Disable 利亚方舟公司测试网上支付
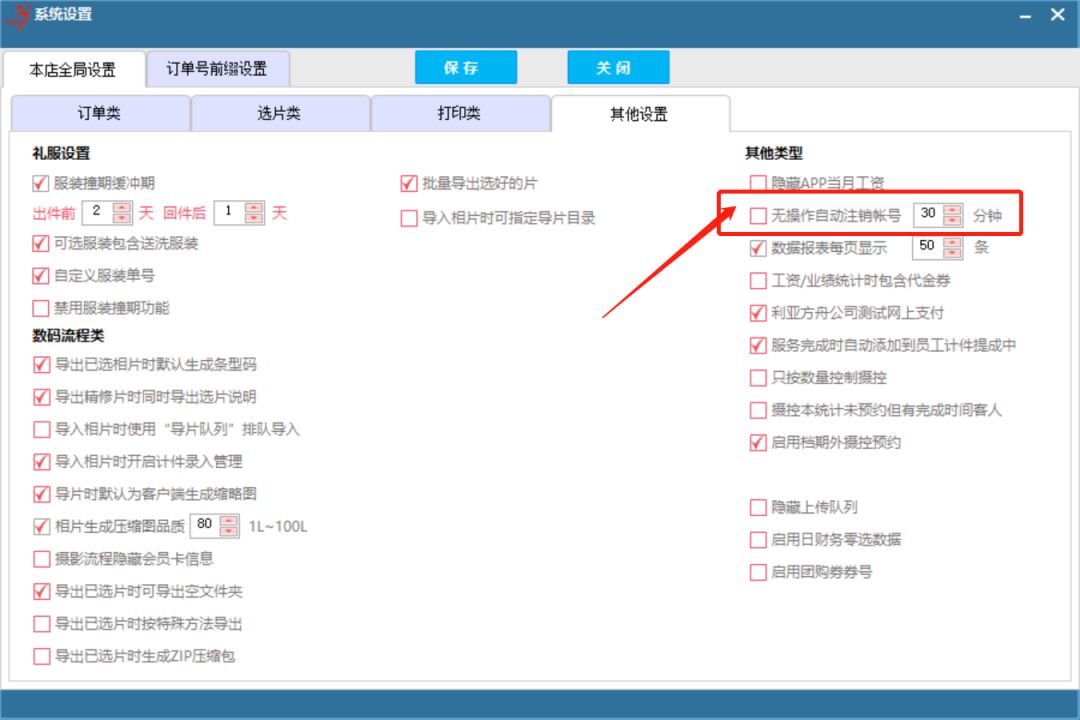 758,312
